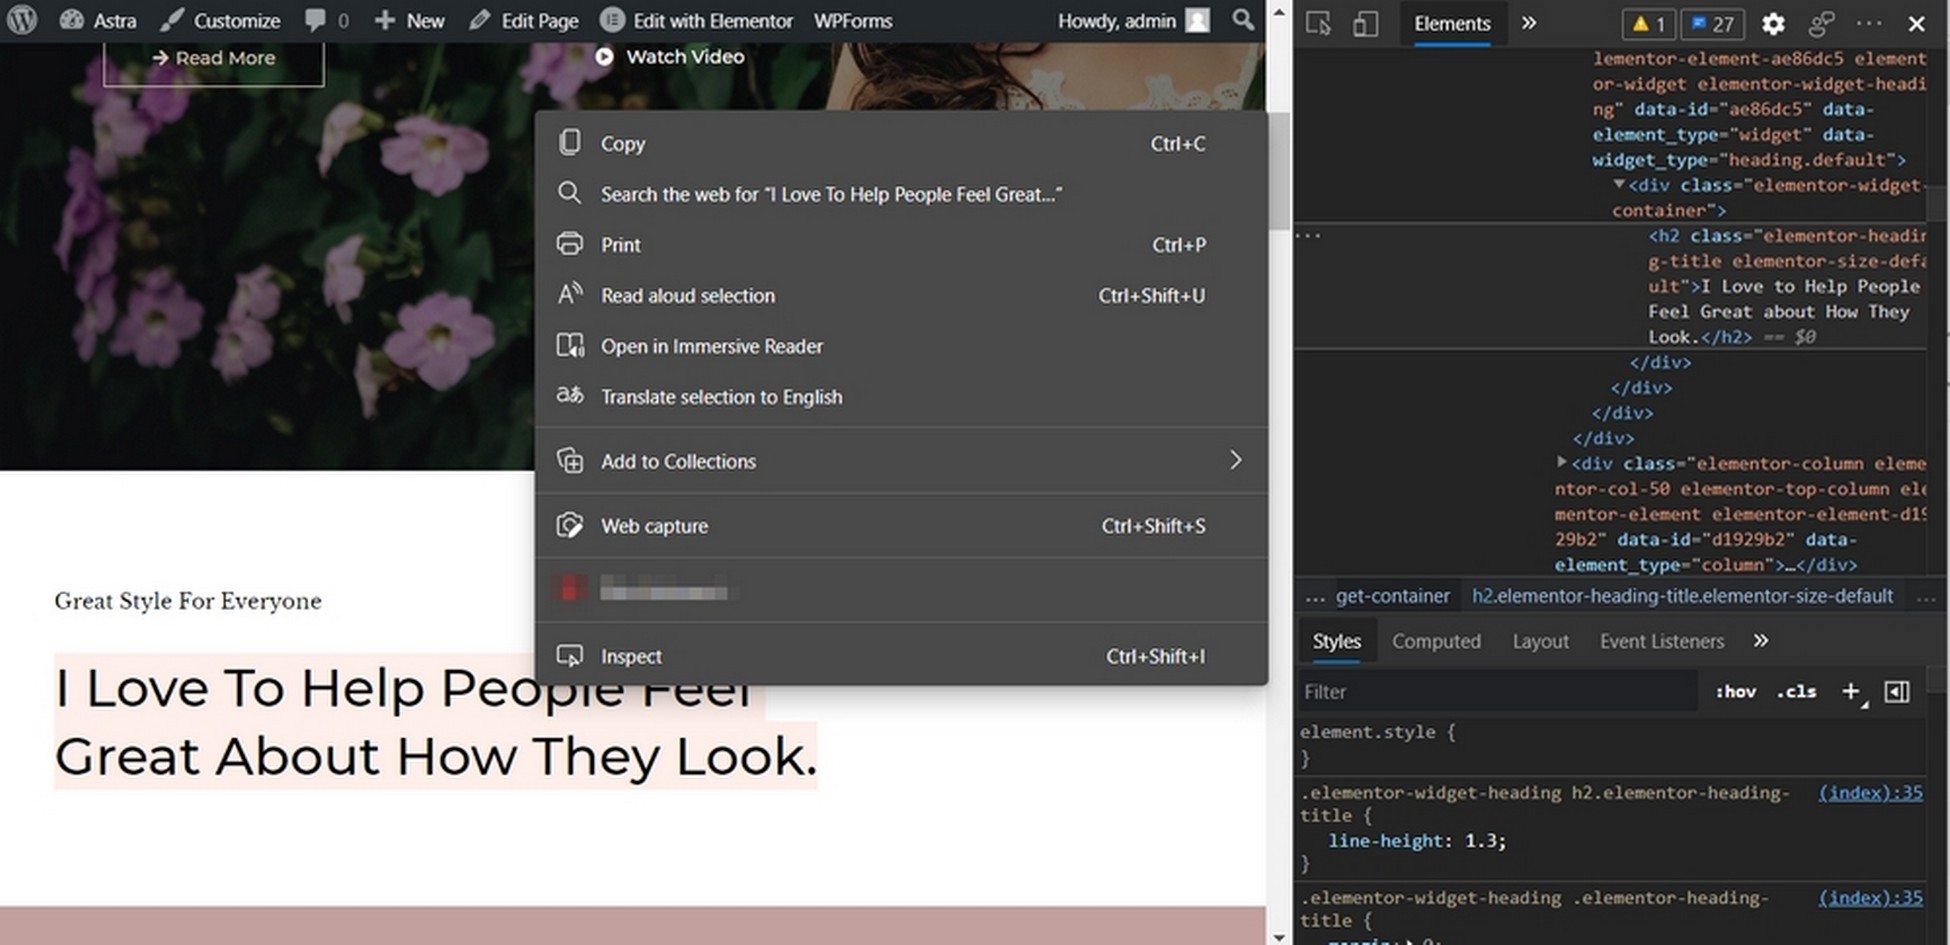Screen dimensions: 1950x945
Task: Click h2.elementor-heading-title breadcrumb
Action: 1682,596
